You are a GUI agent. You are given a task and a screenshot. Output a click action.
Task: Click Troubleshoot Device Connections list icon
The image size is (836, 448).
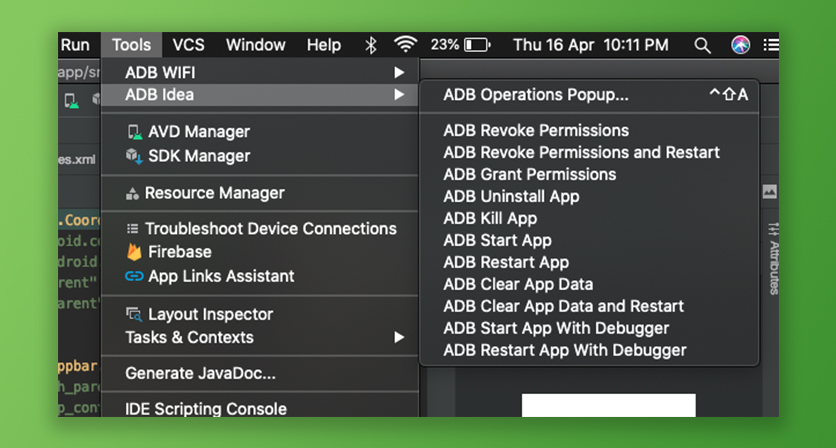tap(132, 229)
